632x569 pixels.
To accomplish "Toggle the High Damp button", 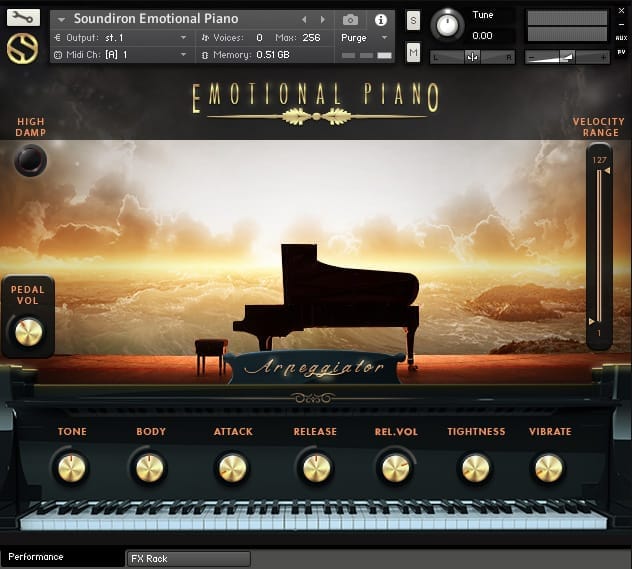I will tap(30, 159).
